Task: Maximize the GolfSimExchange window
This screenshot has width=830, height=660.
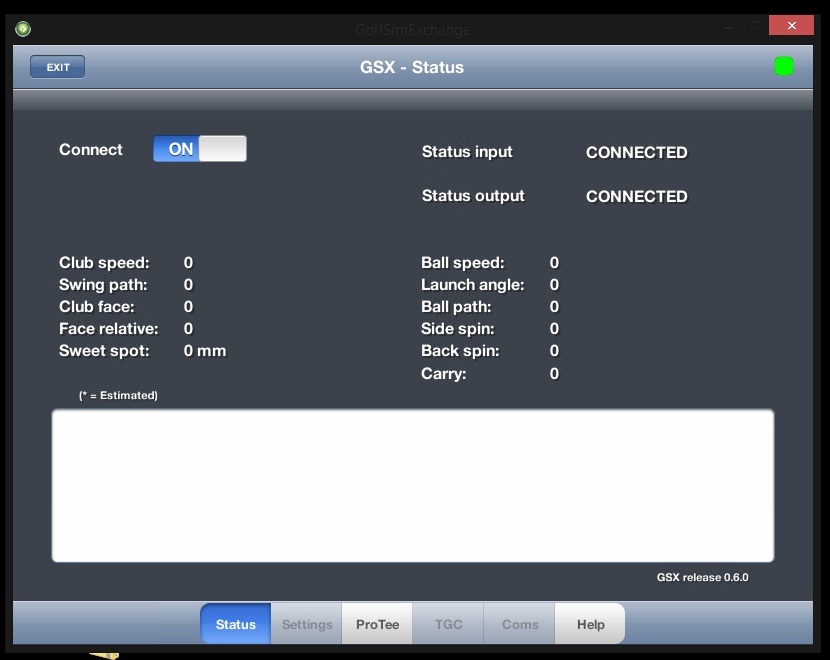Action: pos(756,27)
